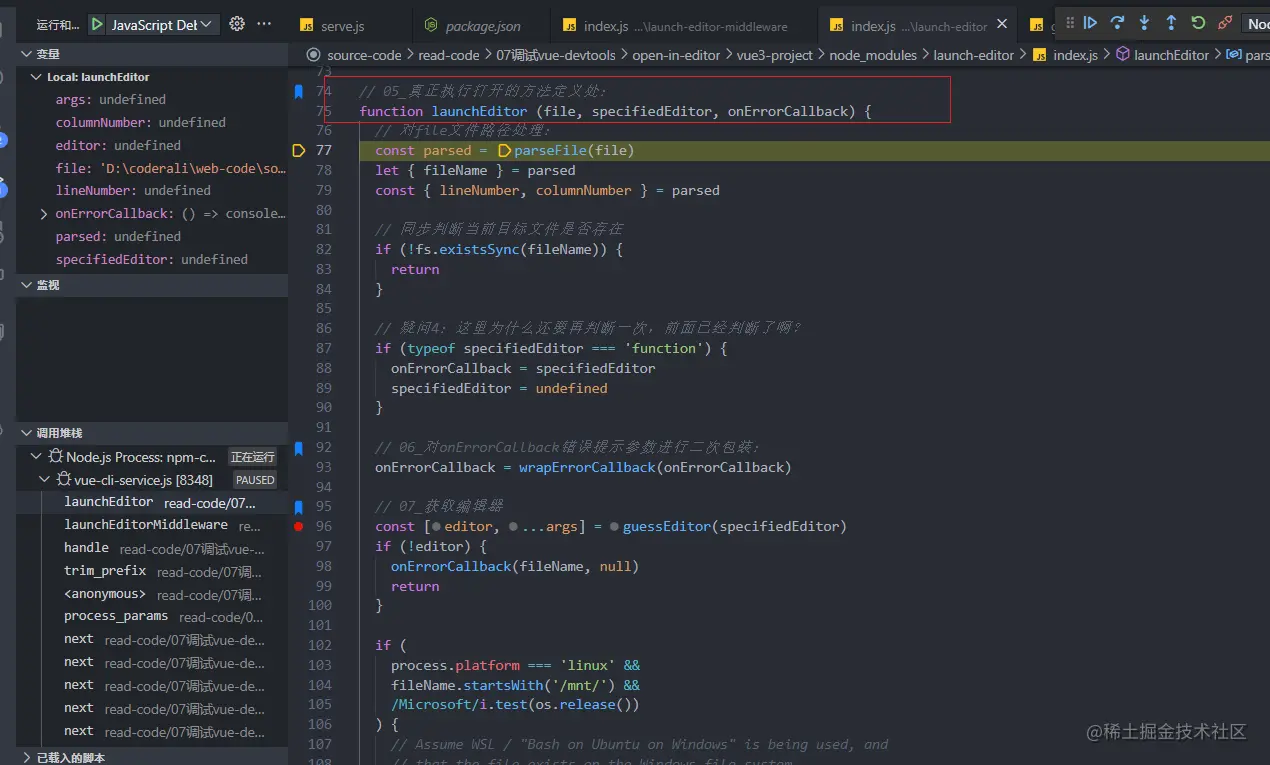Click the PAUSED badge on vue-cli-service.js

tap(255, 480)
